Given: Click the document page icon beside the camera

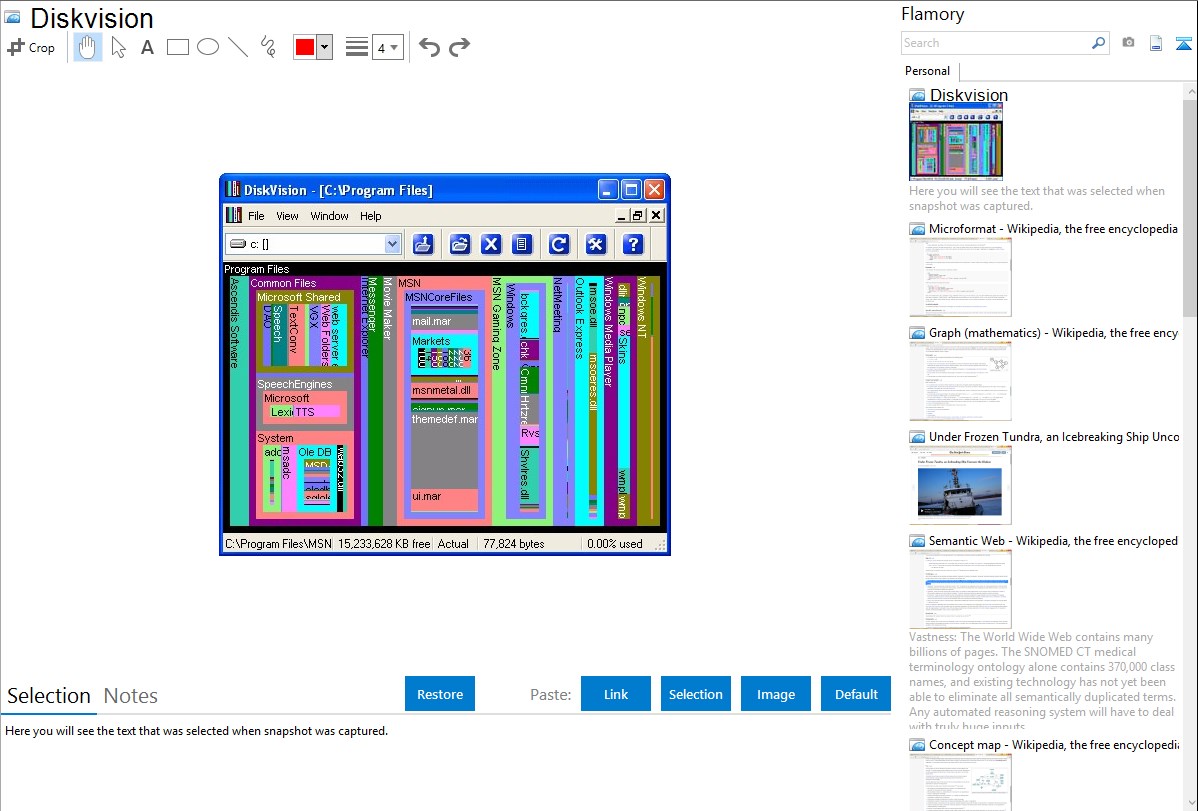Looking at the screenshot, I should (x=1156, y=43).
